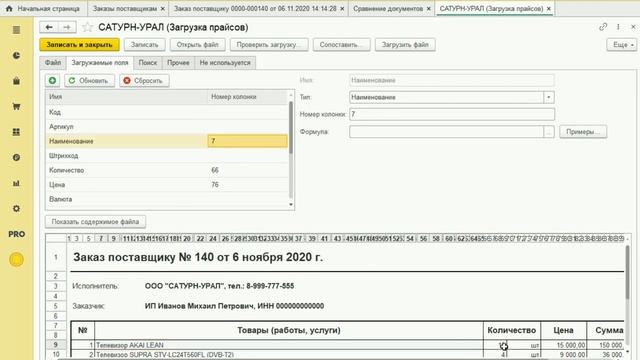640x360 pixels.
Task: Click Открыть файл button
Action: (x=198, y=44)
